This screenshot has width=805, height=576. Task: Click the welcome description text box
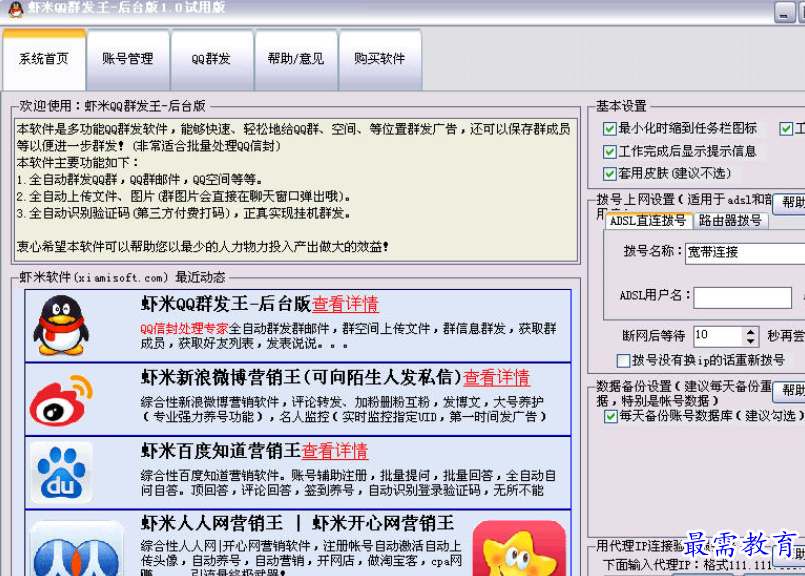[296, 191]
